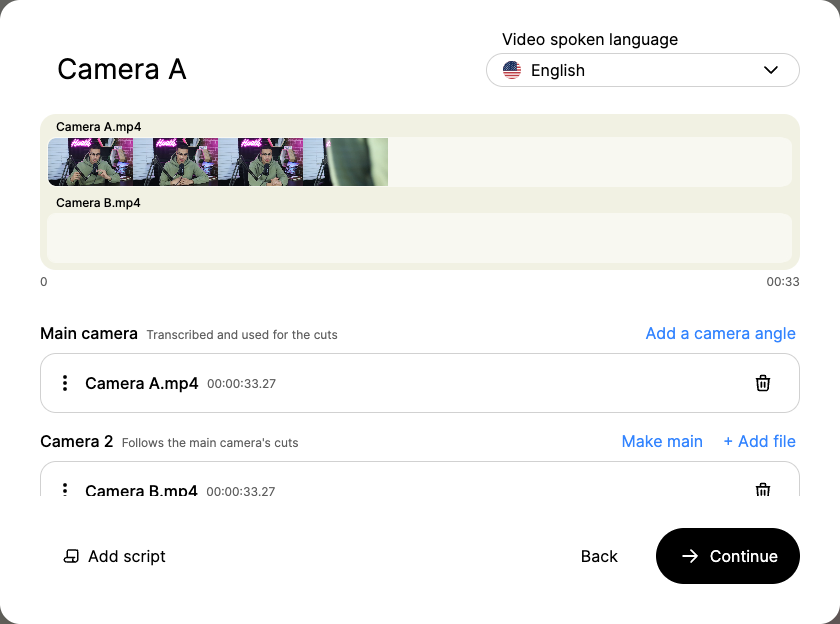Viewport: 840px width, 624px height.
Task: Open options menu for Camera B.mp4
Action: coord(65,489)
